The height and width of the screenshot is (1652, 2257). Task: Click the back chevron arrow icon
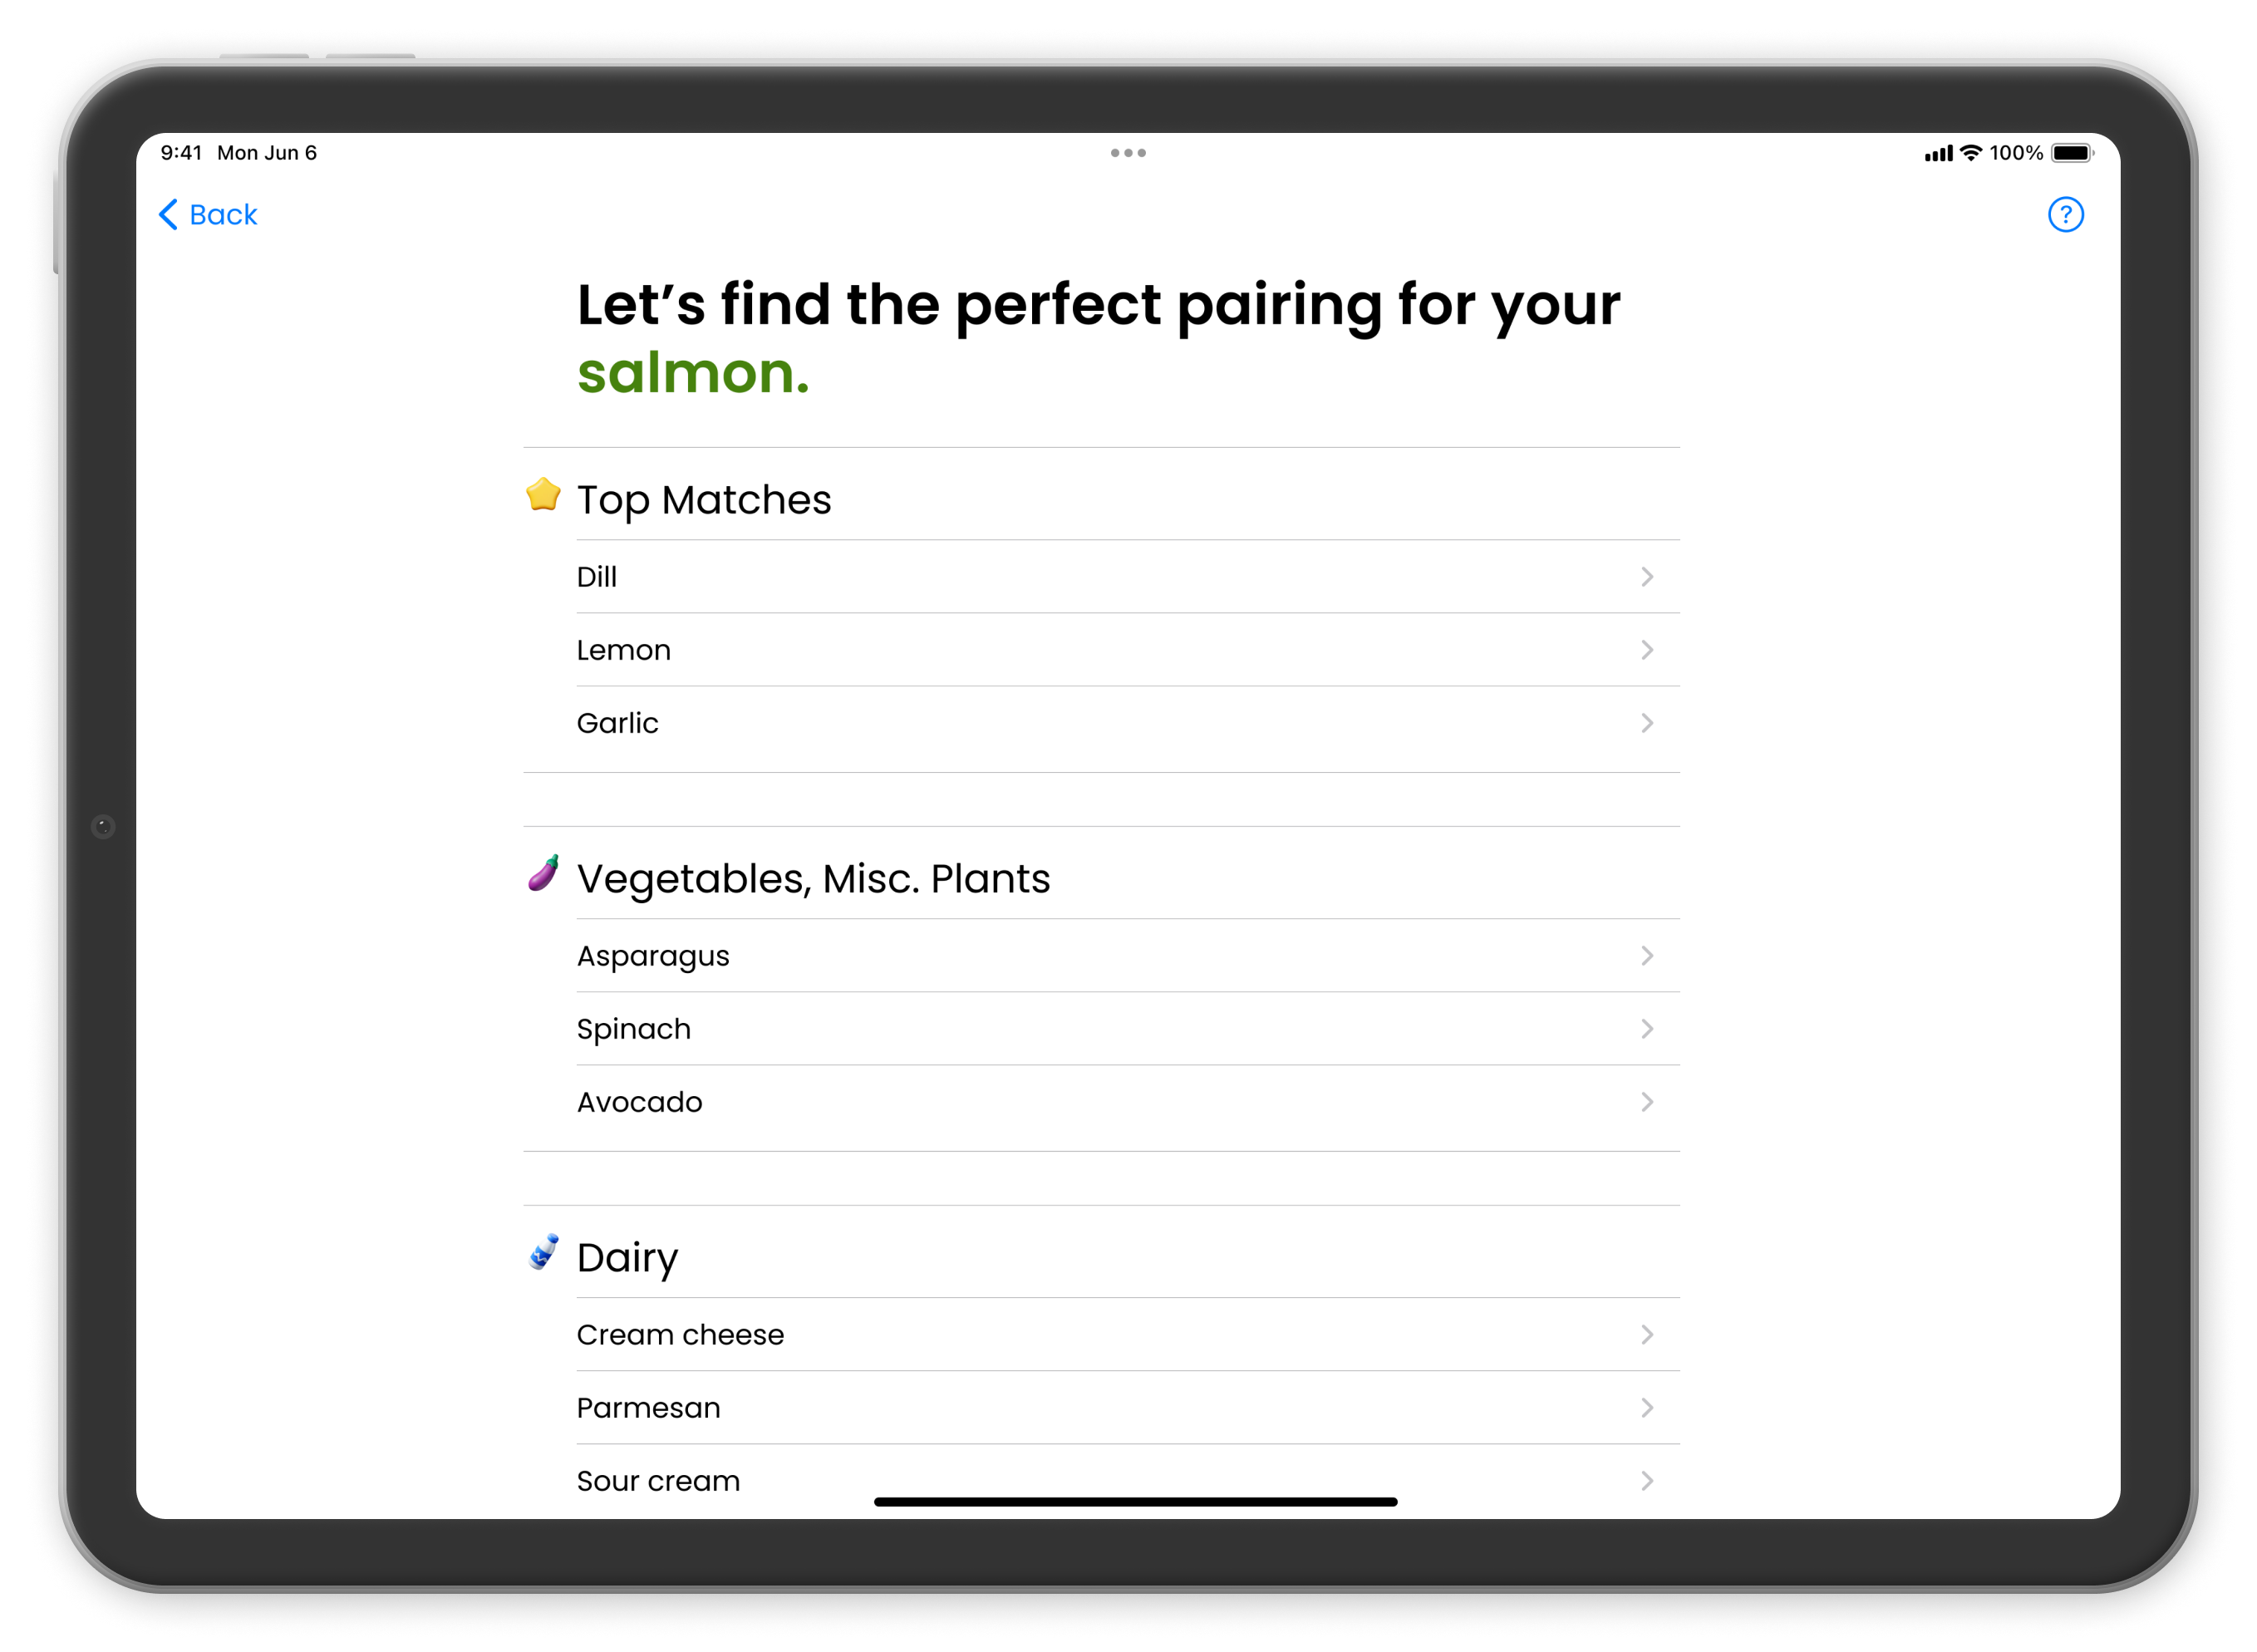click(170, 215)
